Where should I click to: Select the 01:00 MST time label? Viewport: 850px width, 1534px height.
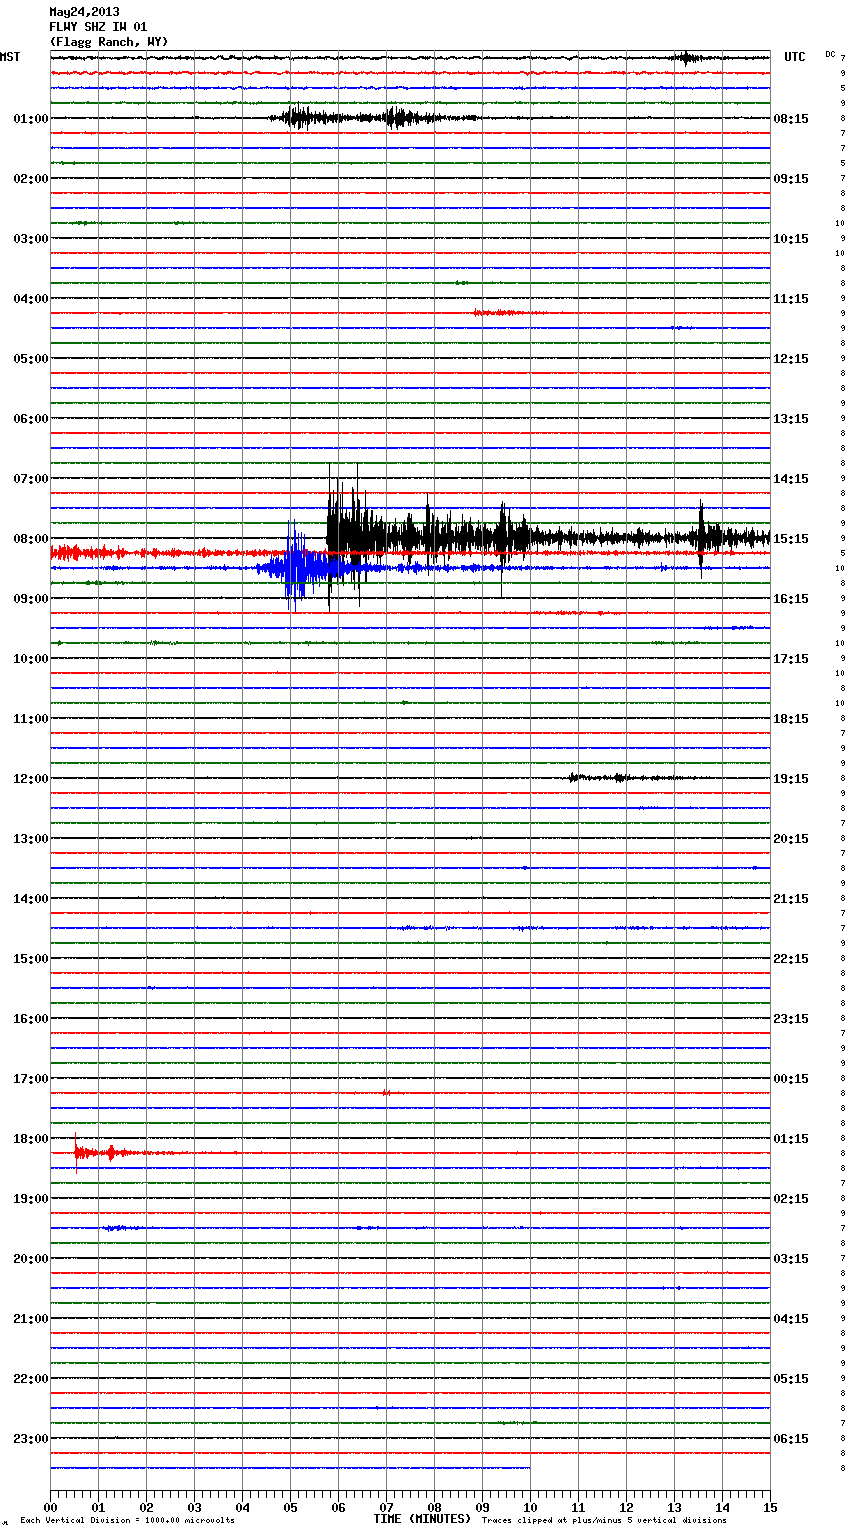[31, 119]
